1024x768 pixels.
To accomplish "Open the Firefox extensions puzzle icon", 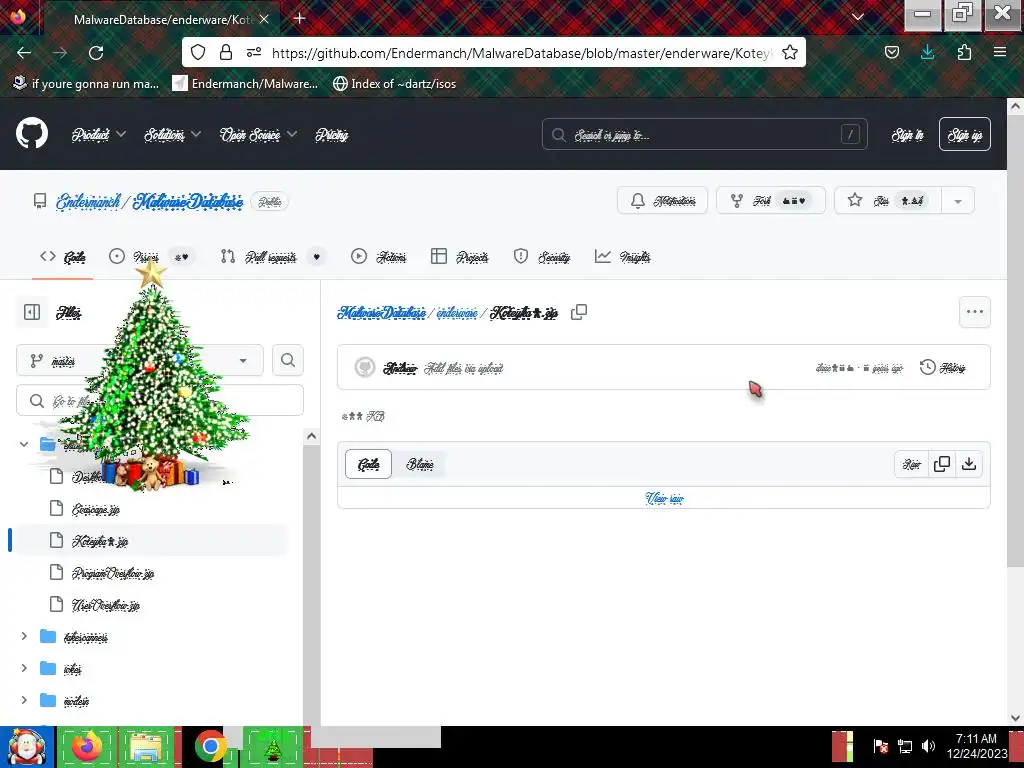I will (x=964, y=52).
